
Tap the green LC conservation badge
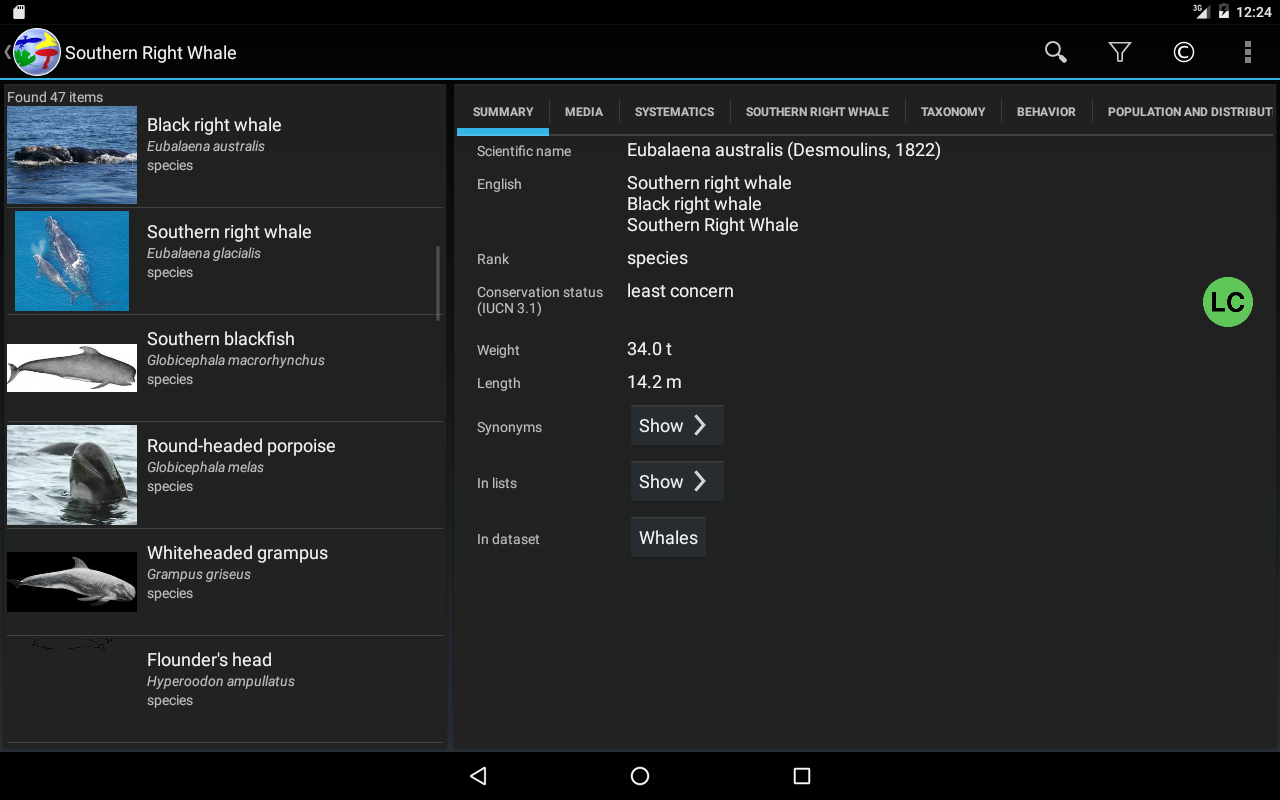[1228, 302]
